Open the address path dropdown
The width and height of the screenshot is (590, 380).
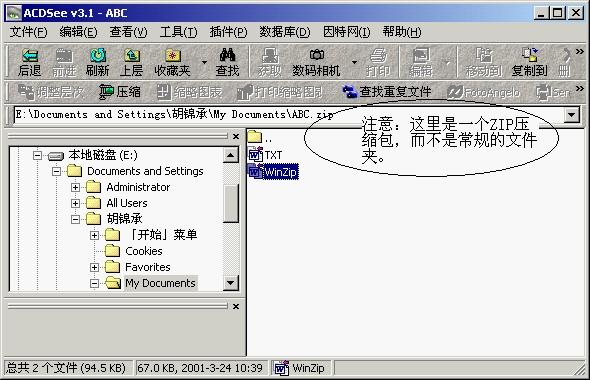[x=572, y=114]
